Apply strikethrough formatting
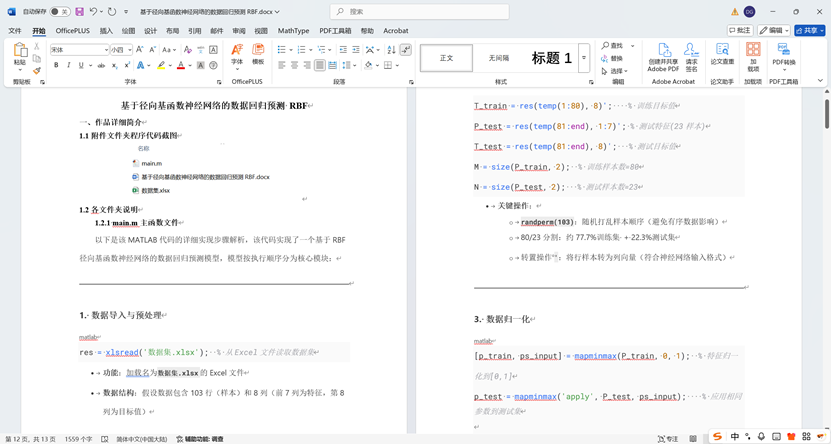831x444 pixels. point(101,65)
